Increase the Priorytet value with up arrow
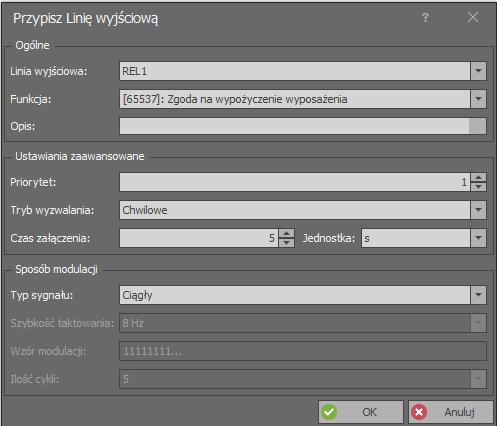The height and width of the screenshot is (426, 497). pos(478,177)
